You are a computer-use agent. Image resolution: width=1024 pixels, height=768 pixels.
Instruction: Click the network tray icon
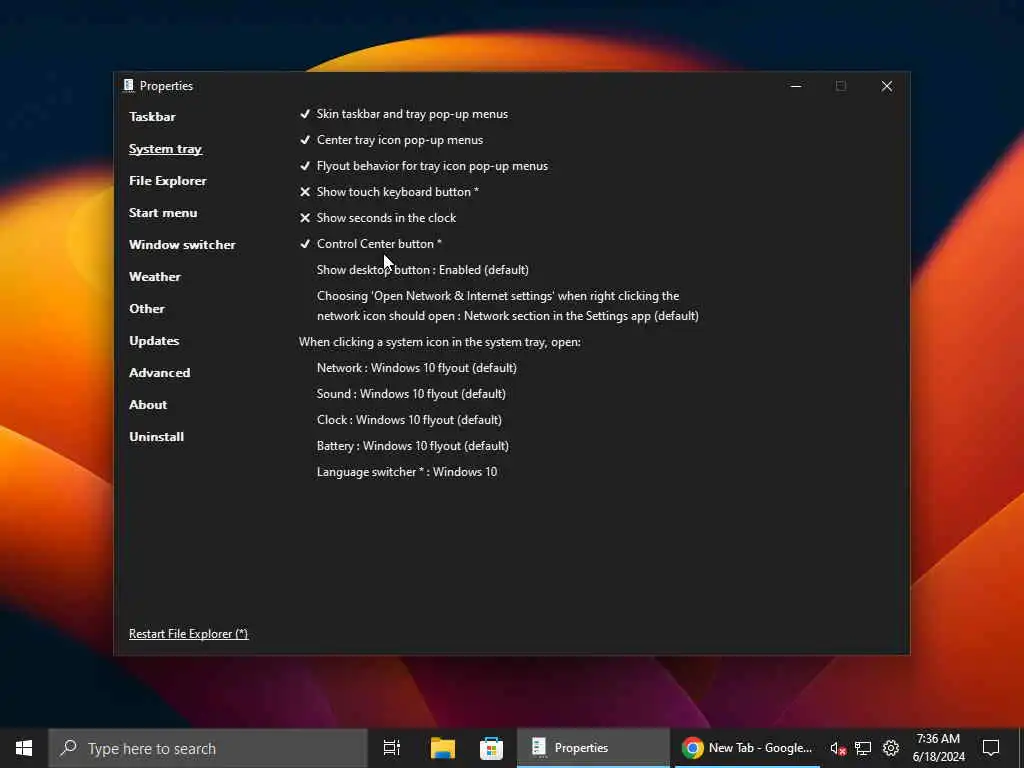pyautogui.click(x=863, y=748)
